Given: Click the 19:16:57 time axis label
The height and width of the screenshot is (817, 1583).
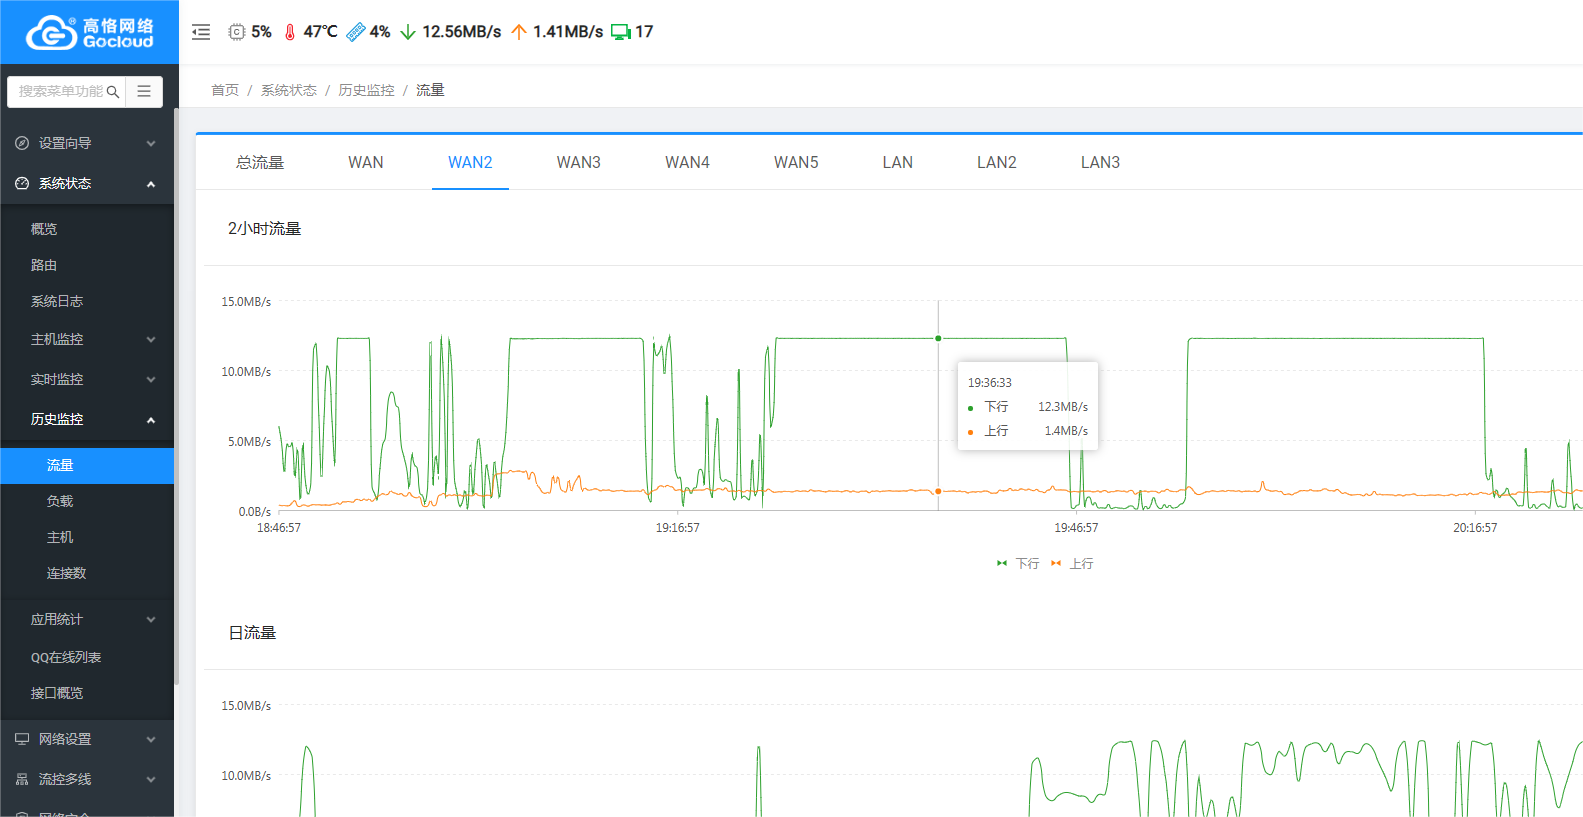Looking at the screenshot, I should click(677, 528).
